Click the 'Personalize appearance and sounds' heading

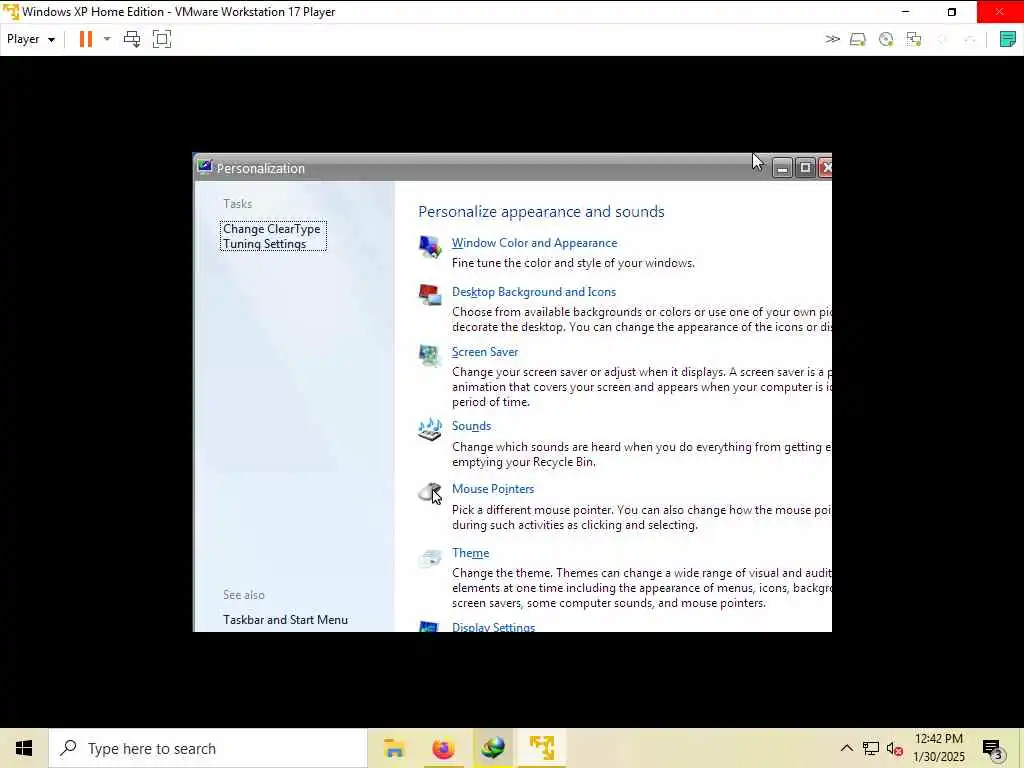(541, 212)
